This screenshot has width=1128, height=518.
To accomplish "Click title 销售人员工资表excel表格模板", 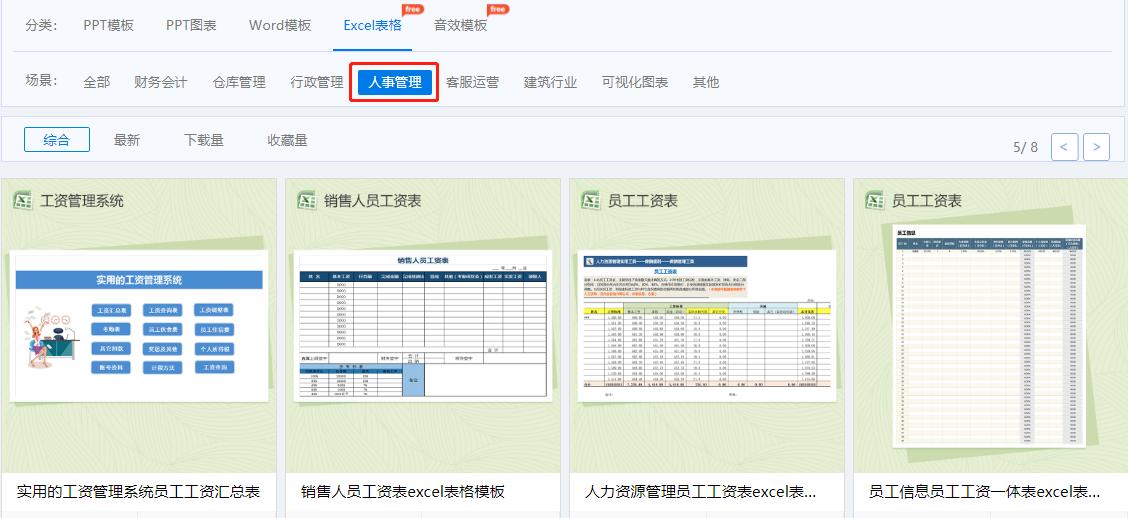I will 403,492.
